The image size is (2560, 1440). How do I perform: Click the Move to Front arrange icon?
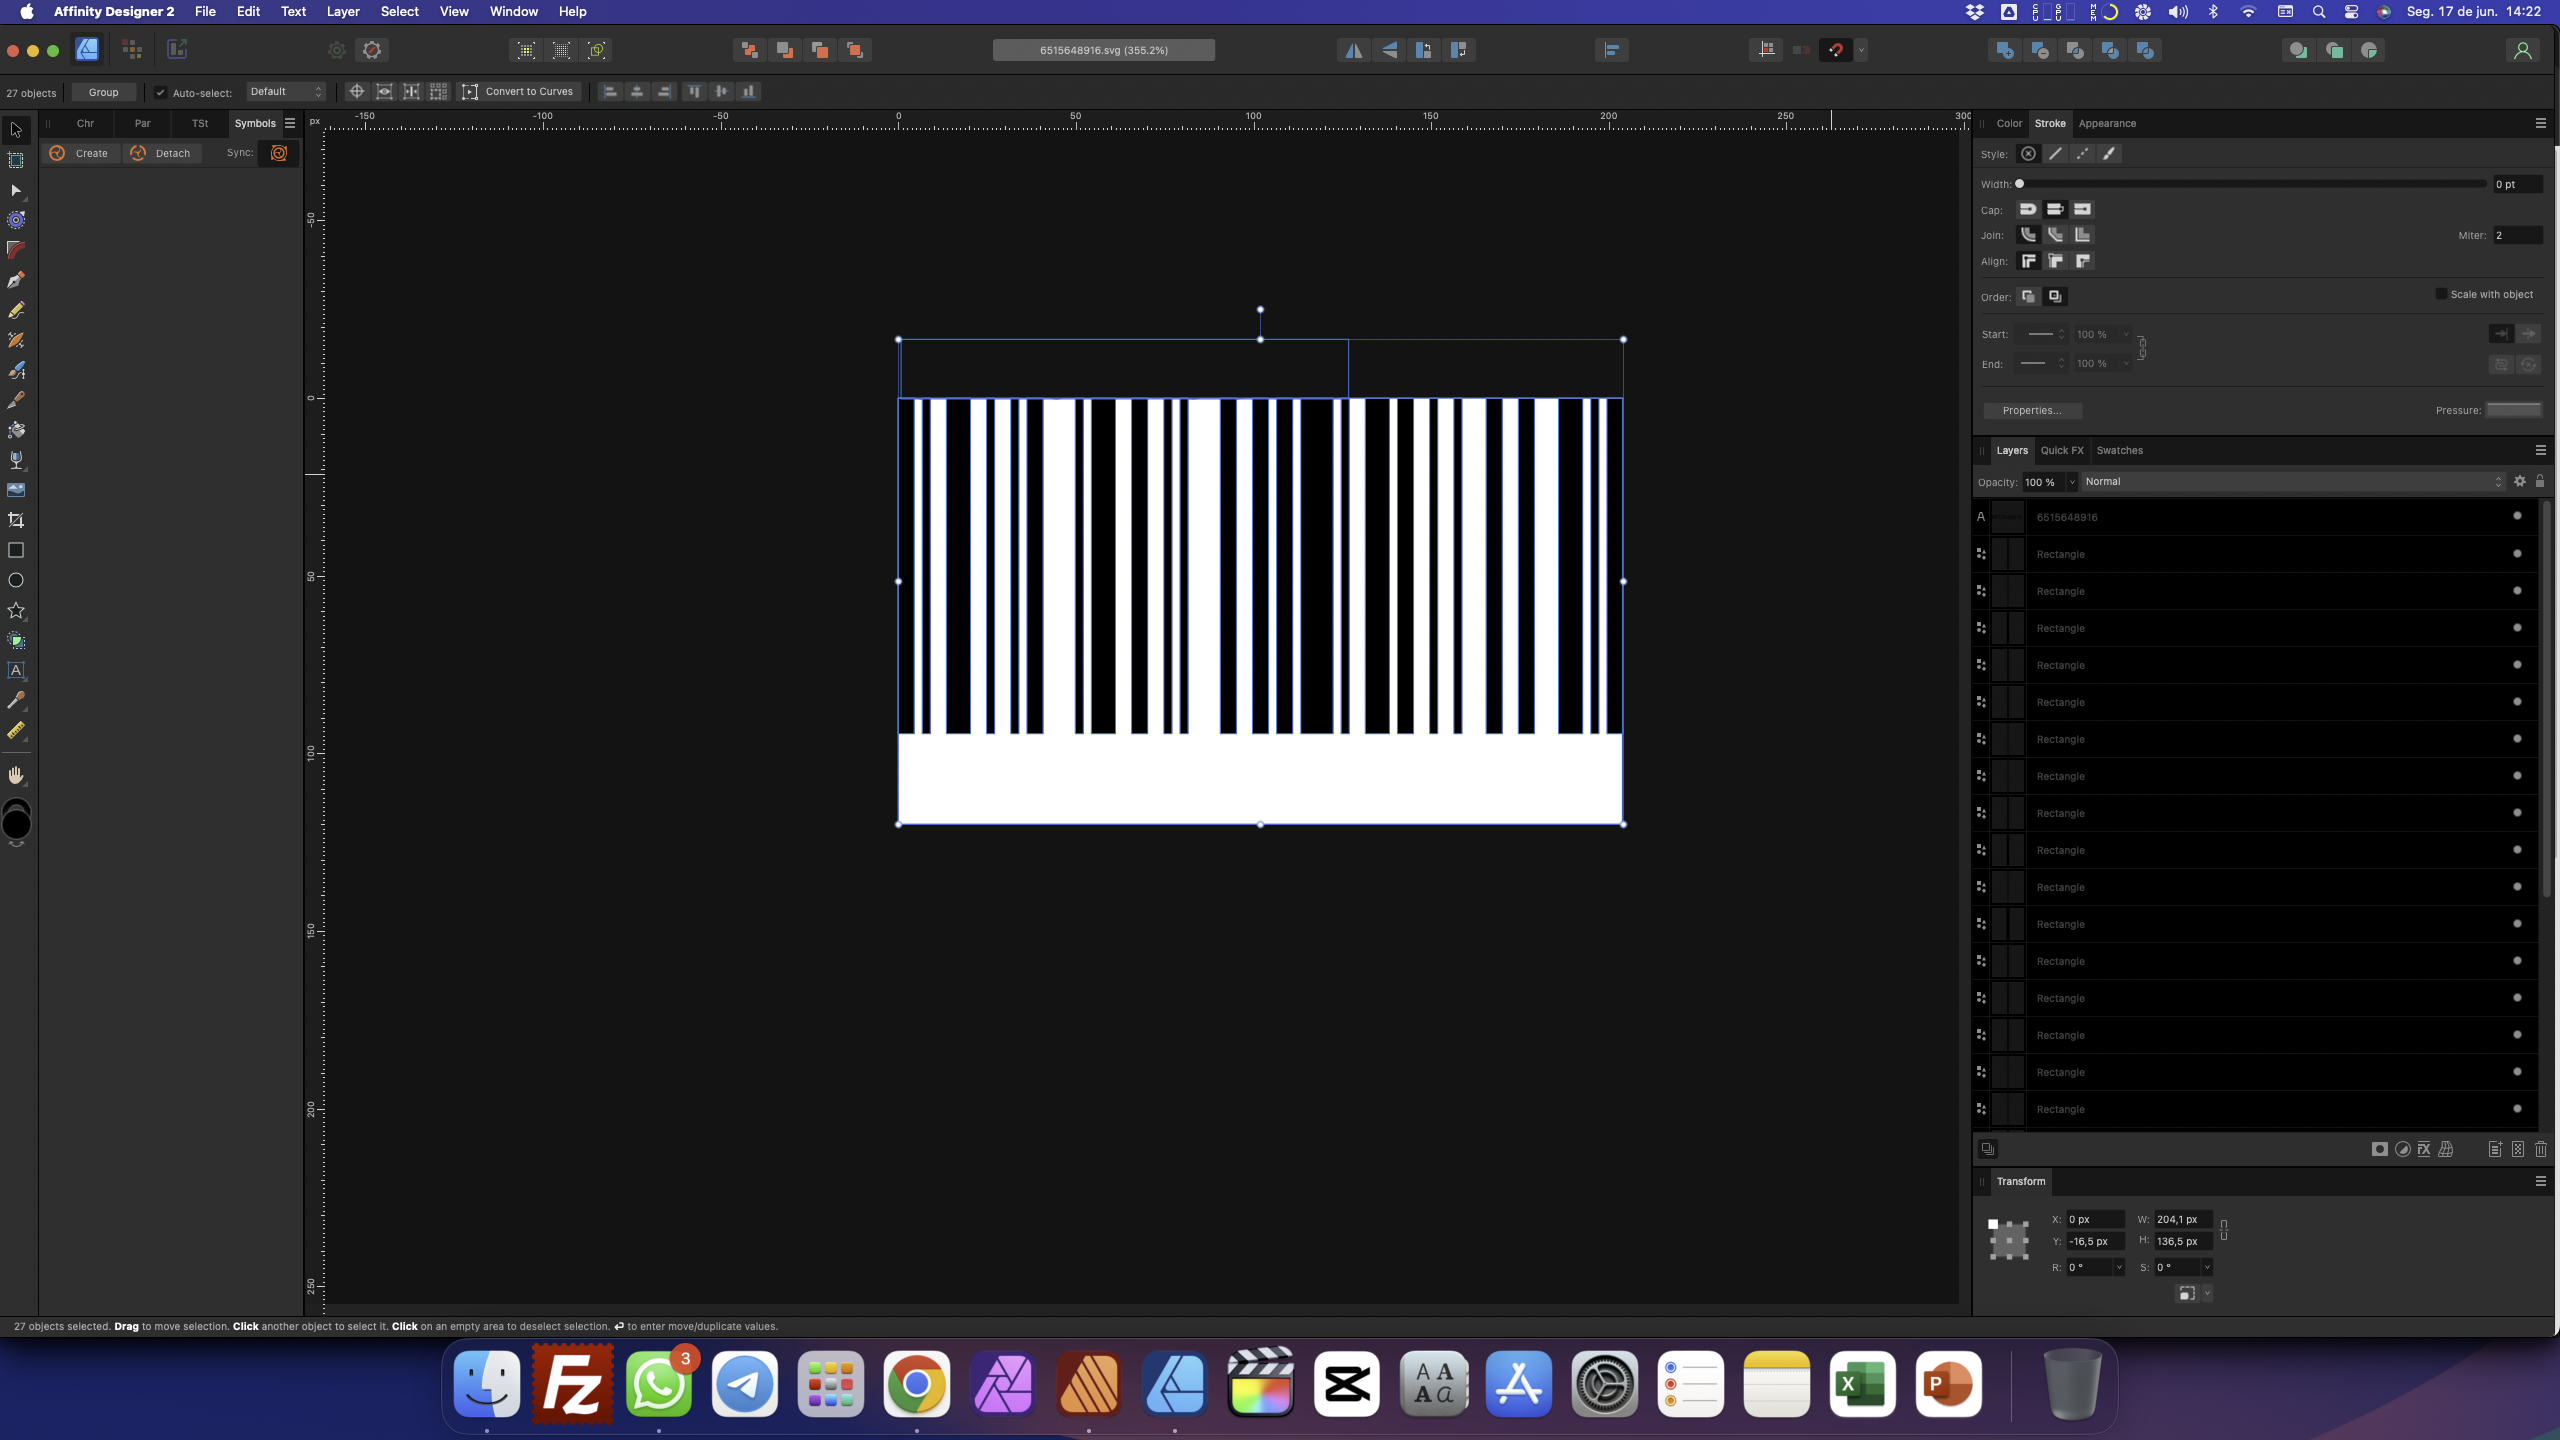pyautogui.click(x=855, y=50)
